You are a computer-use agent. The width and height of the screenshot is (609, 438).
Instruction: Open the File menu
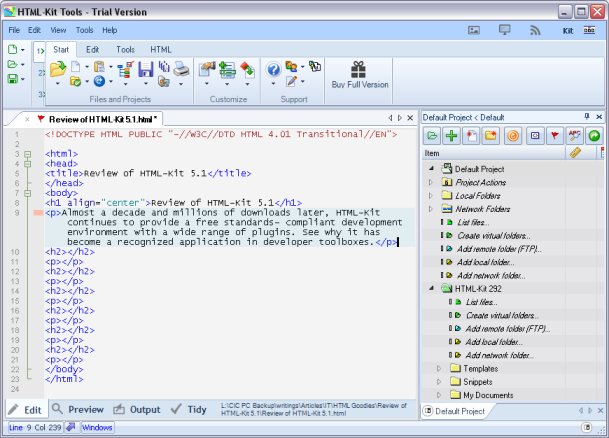[x=14, y=30]
